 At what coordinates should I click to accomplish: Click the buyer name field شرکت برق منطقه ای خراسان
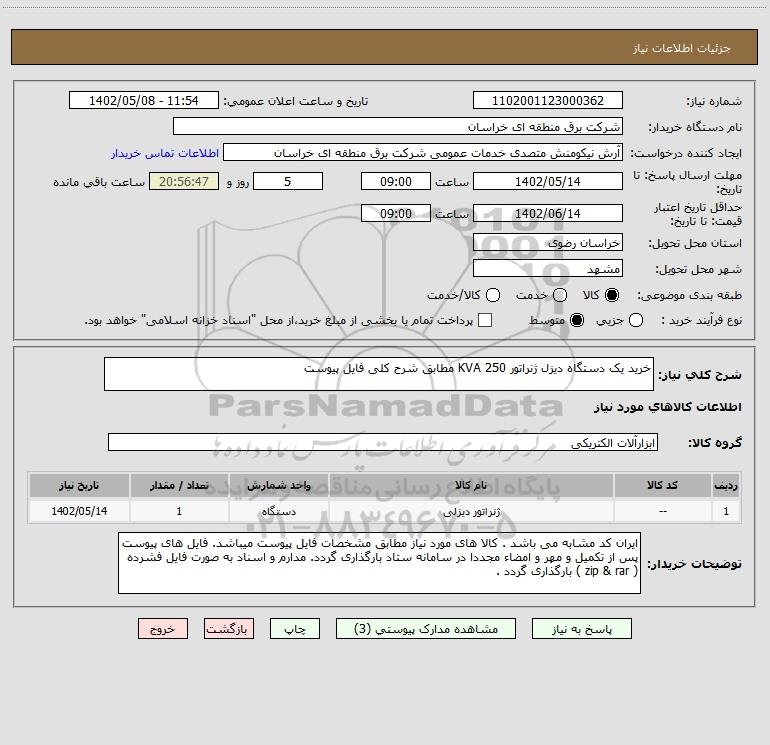(398, 126)
